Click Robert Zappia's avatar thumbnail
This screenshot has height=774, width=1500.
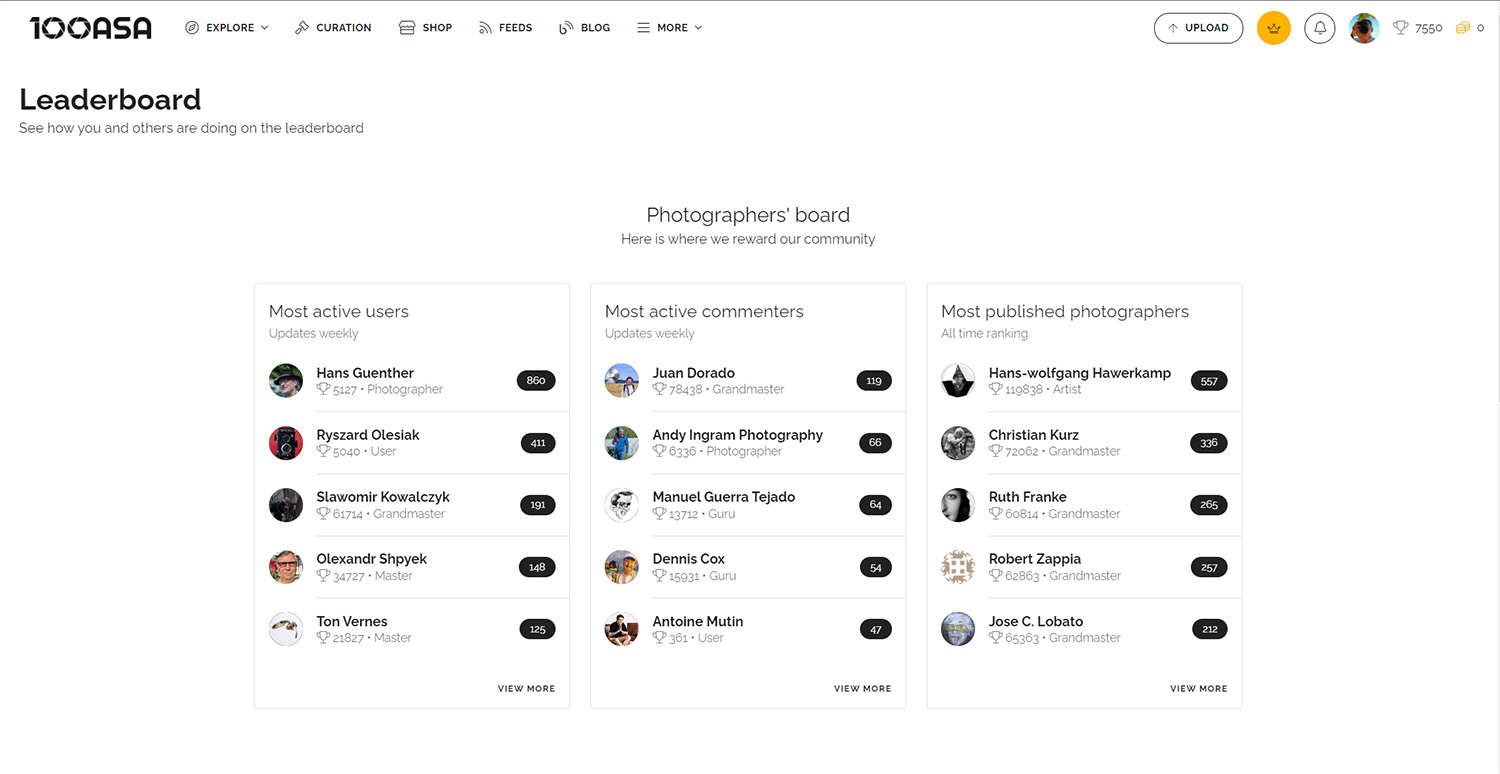(x=958, y=567)
